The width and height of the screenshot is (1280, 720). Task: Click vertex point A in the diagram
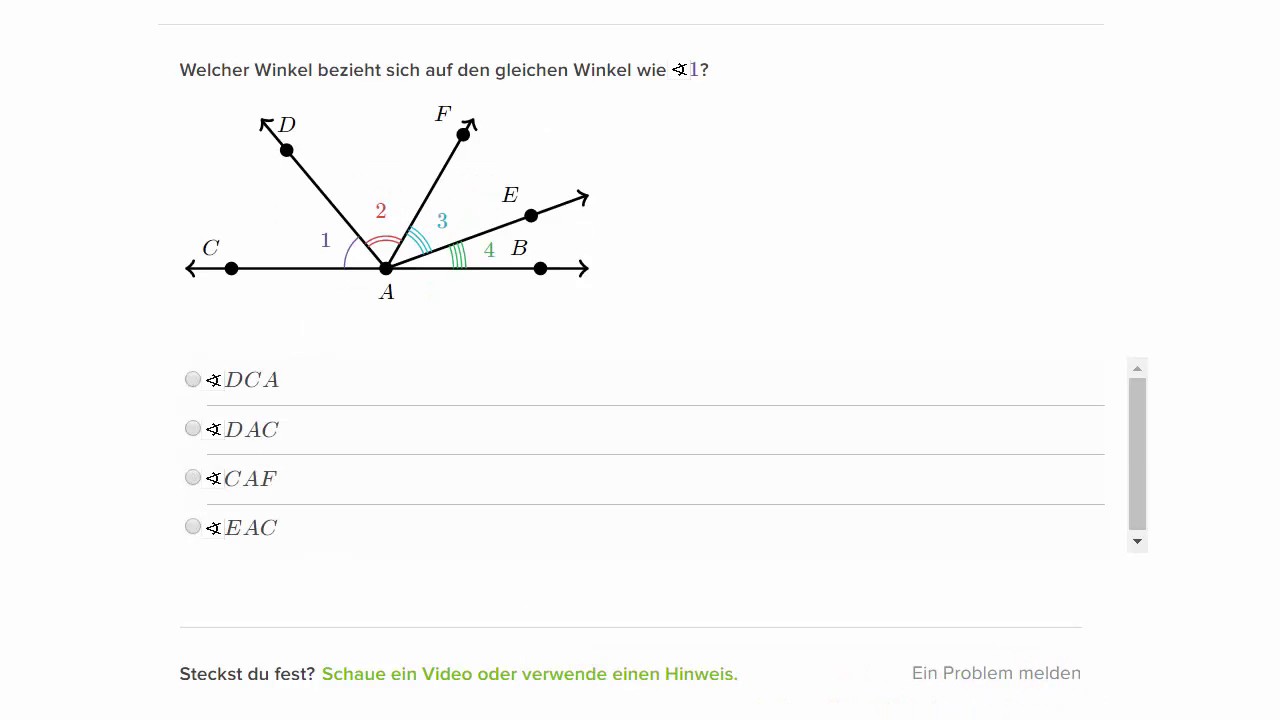[x=386, y=268]
